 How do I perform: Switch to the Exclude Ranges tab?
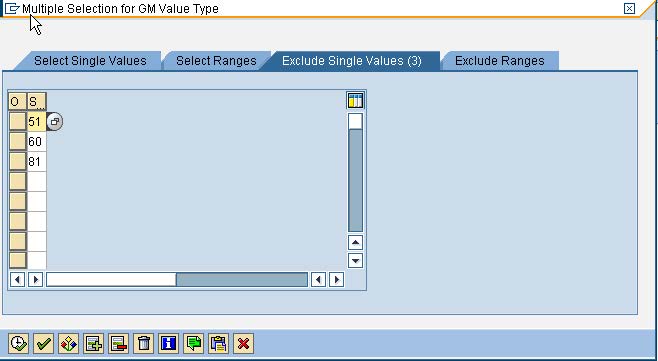click(x=499, y=61)
